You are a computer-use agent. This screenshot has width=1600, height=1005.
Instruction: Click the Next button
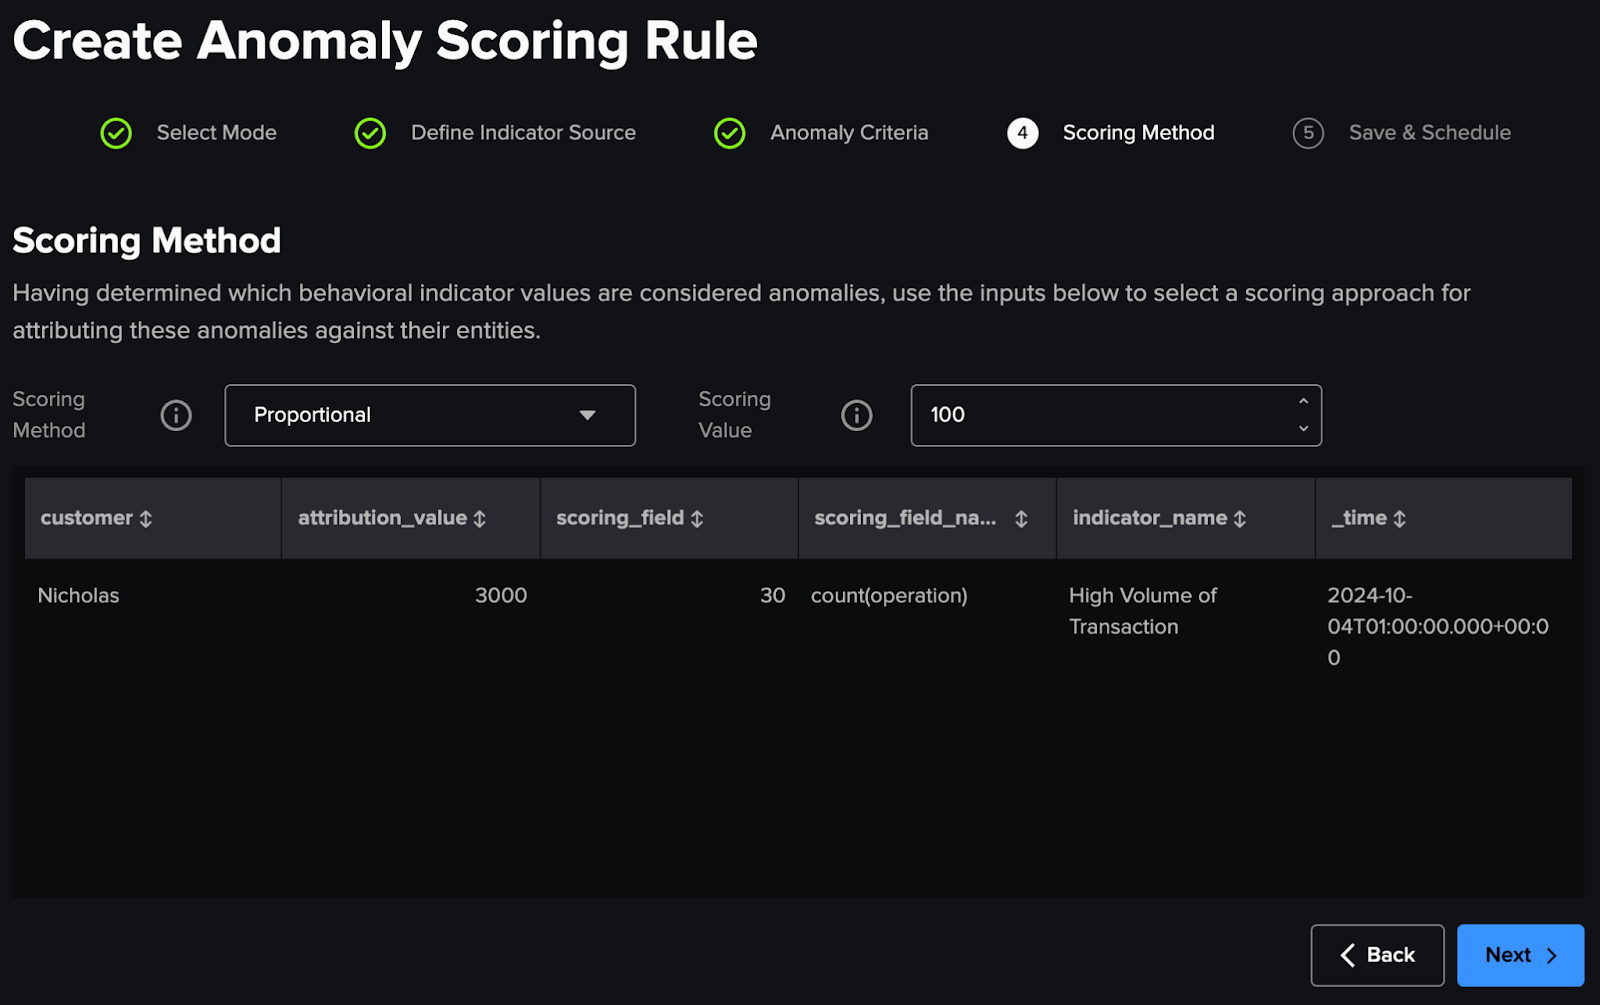[x=1520, y=955]
